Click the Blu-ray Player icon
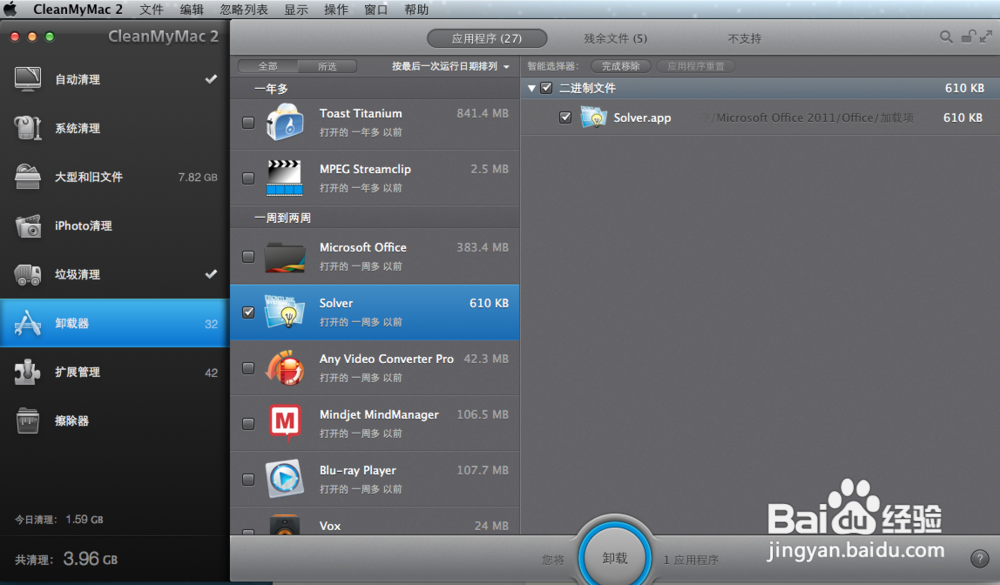Screen dimensions: 1000x585 click(x=284, y=478)
